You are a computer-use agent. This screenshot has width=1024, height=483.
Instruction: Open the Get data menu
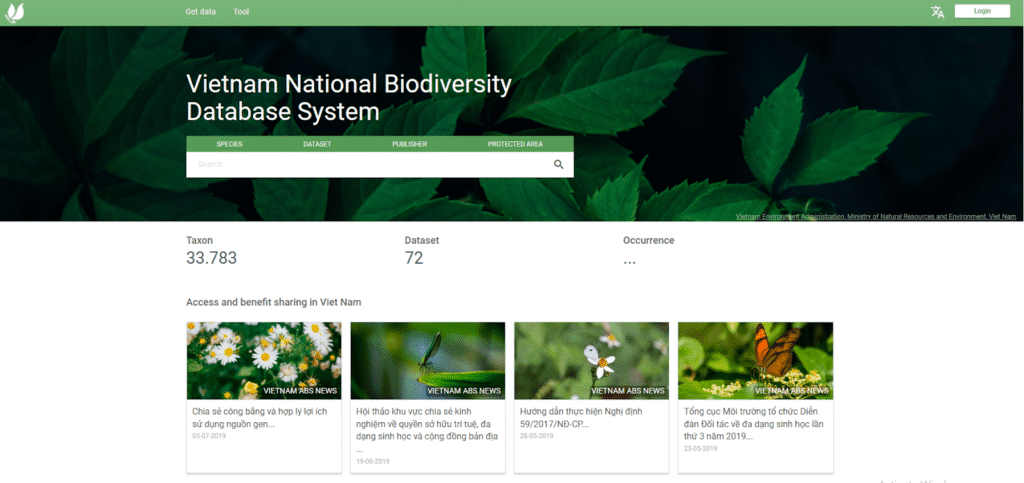pos(201,12)
